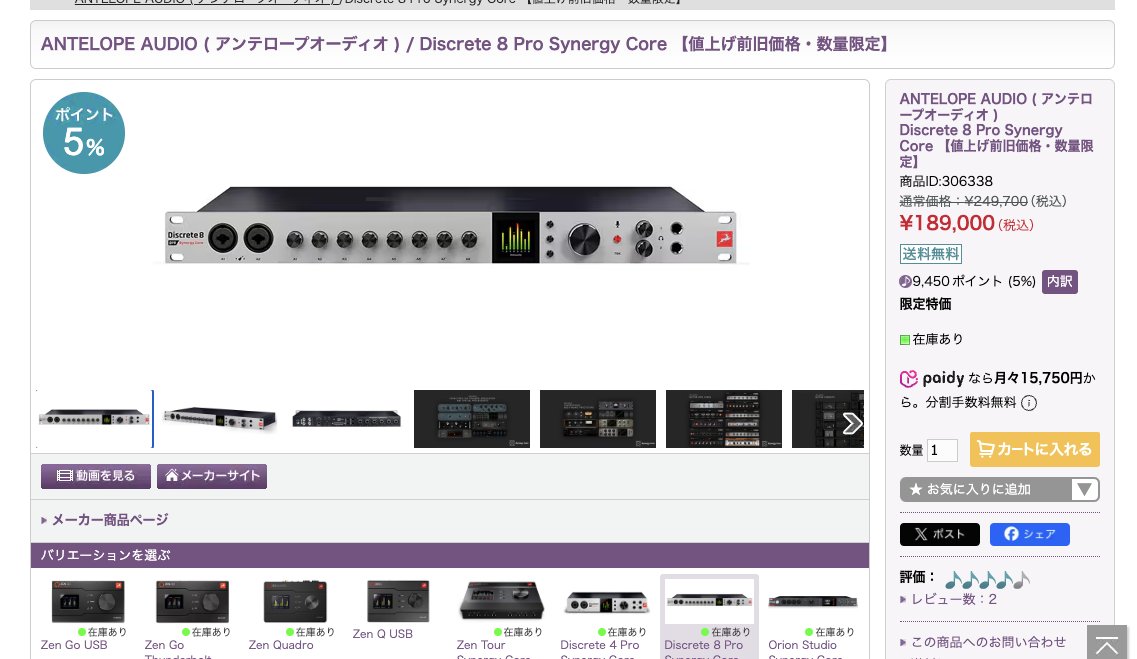Expand the メーカー商品ページ section

tap(109, 520)
